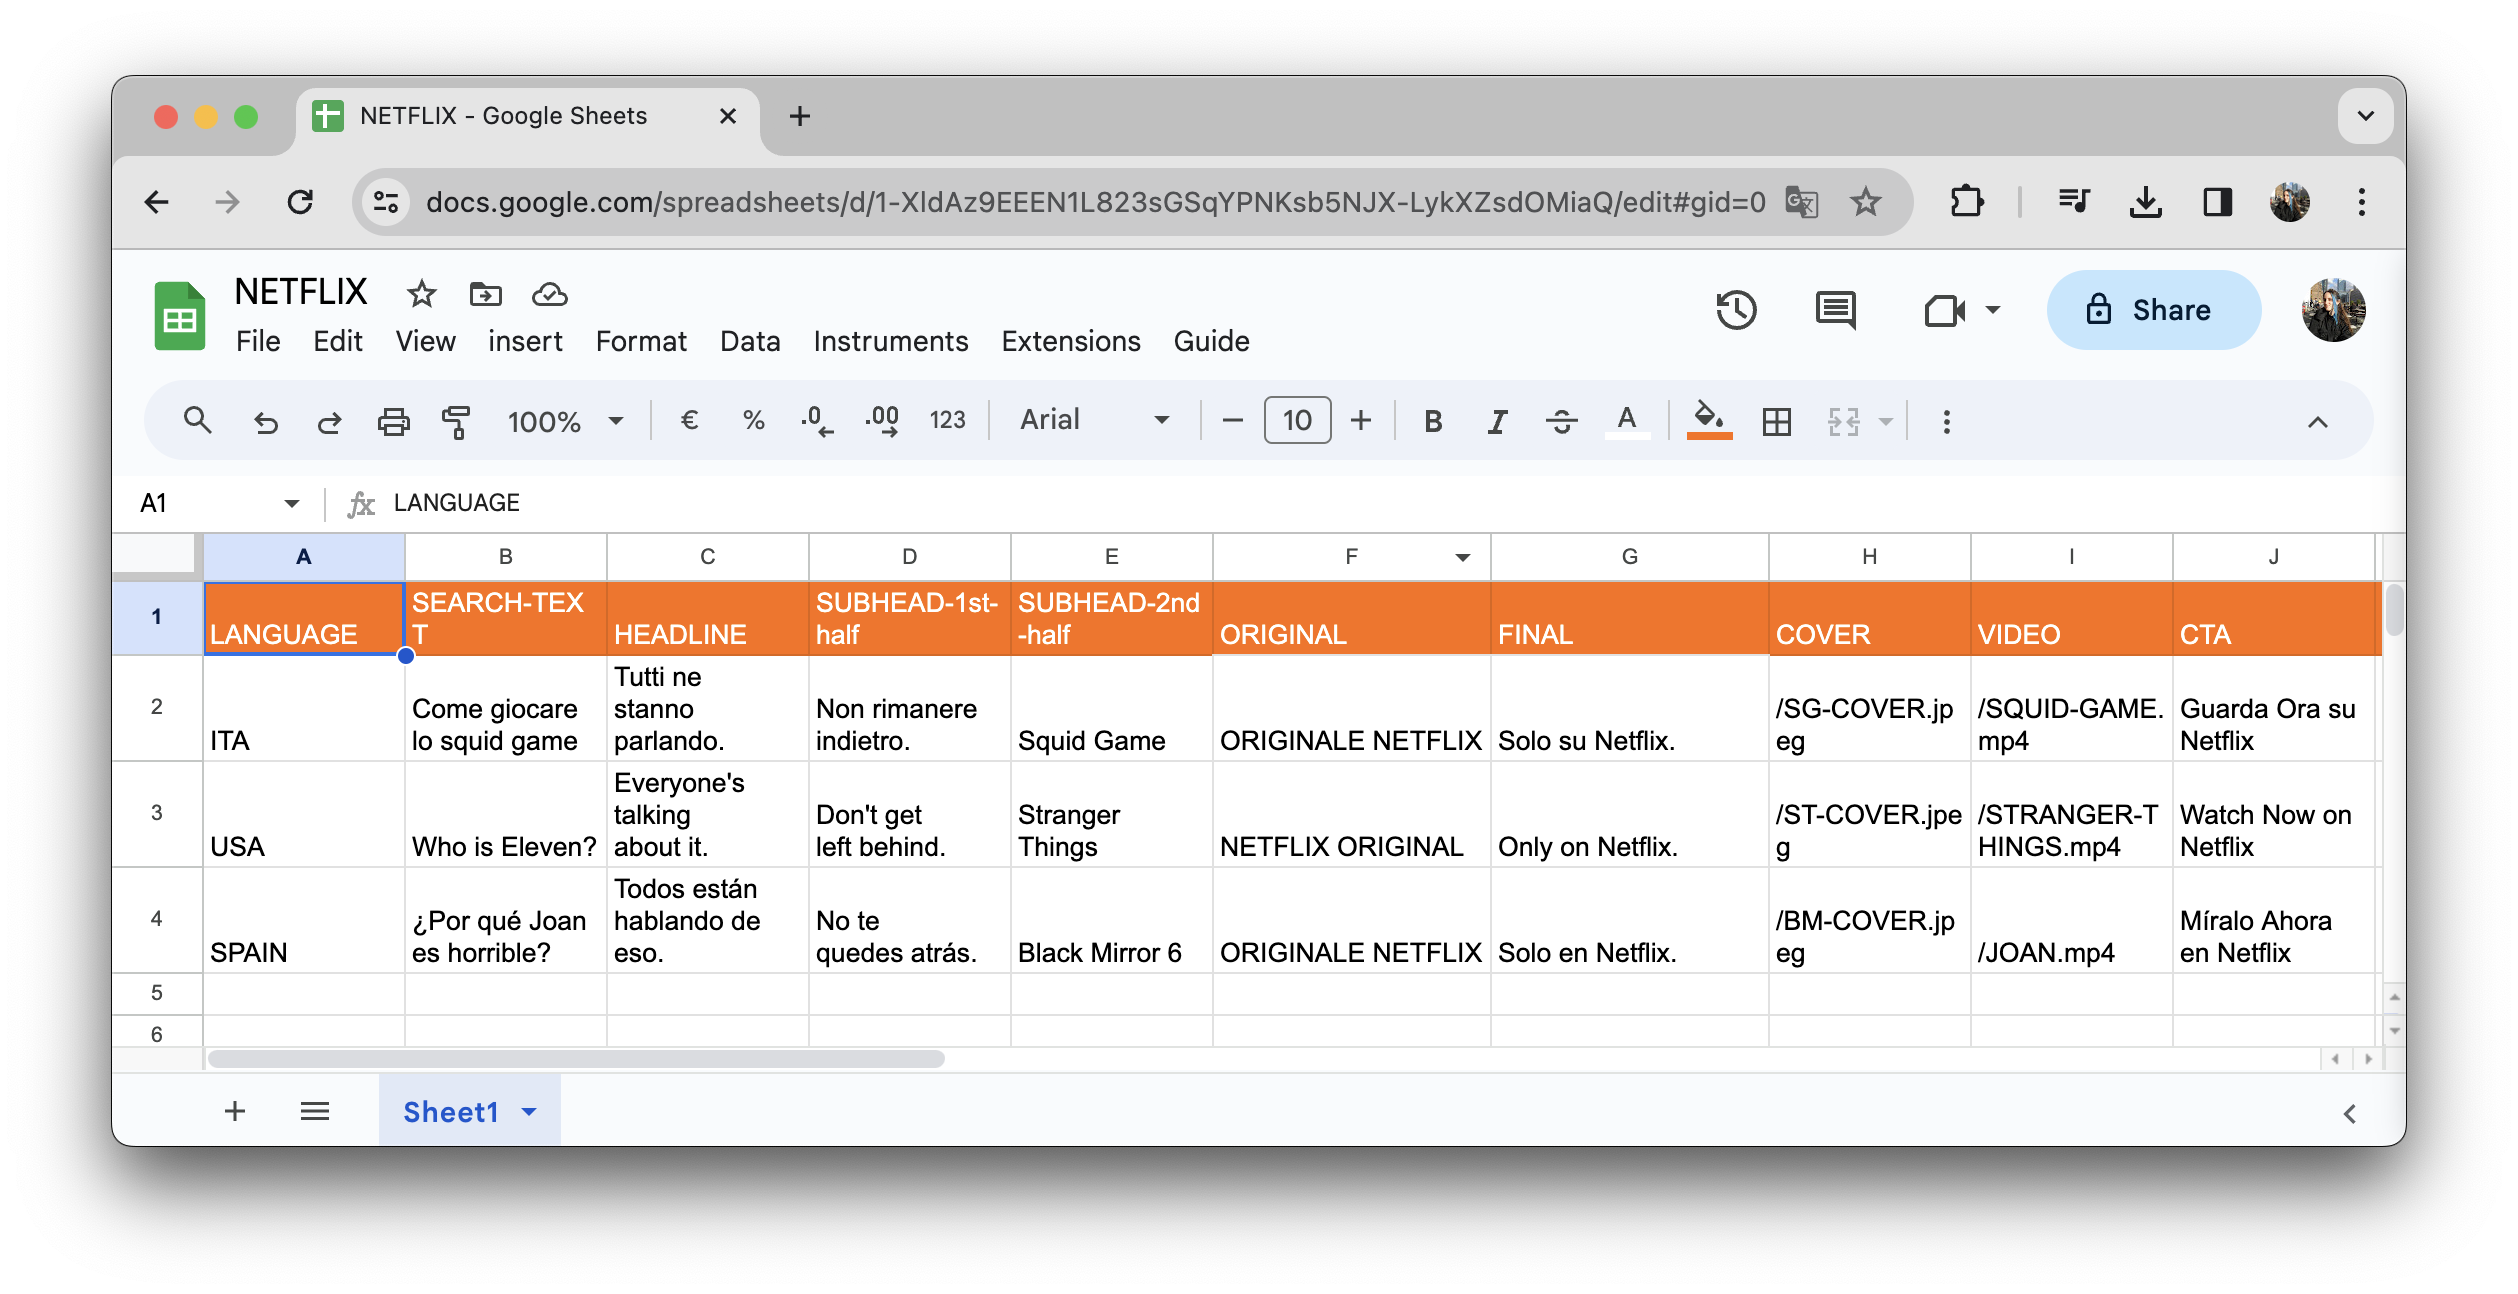Open the 100% zoom dropdown

point(565,422)
